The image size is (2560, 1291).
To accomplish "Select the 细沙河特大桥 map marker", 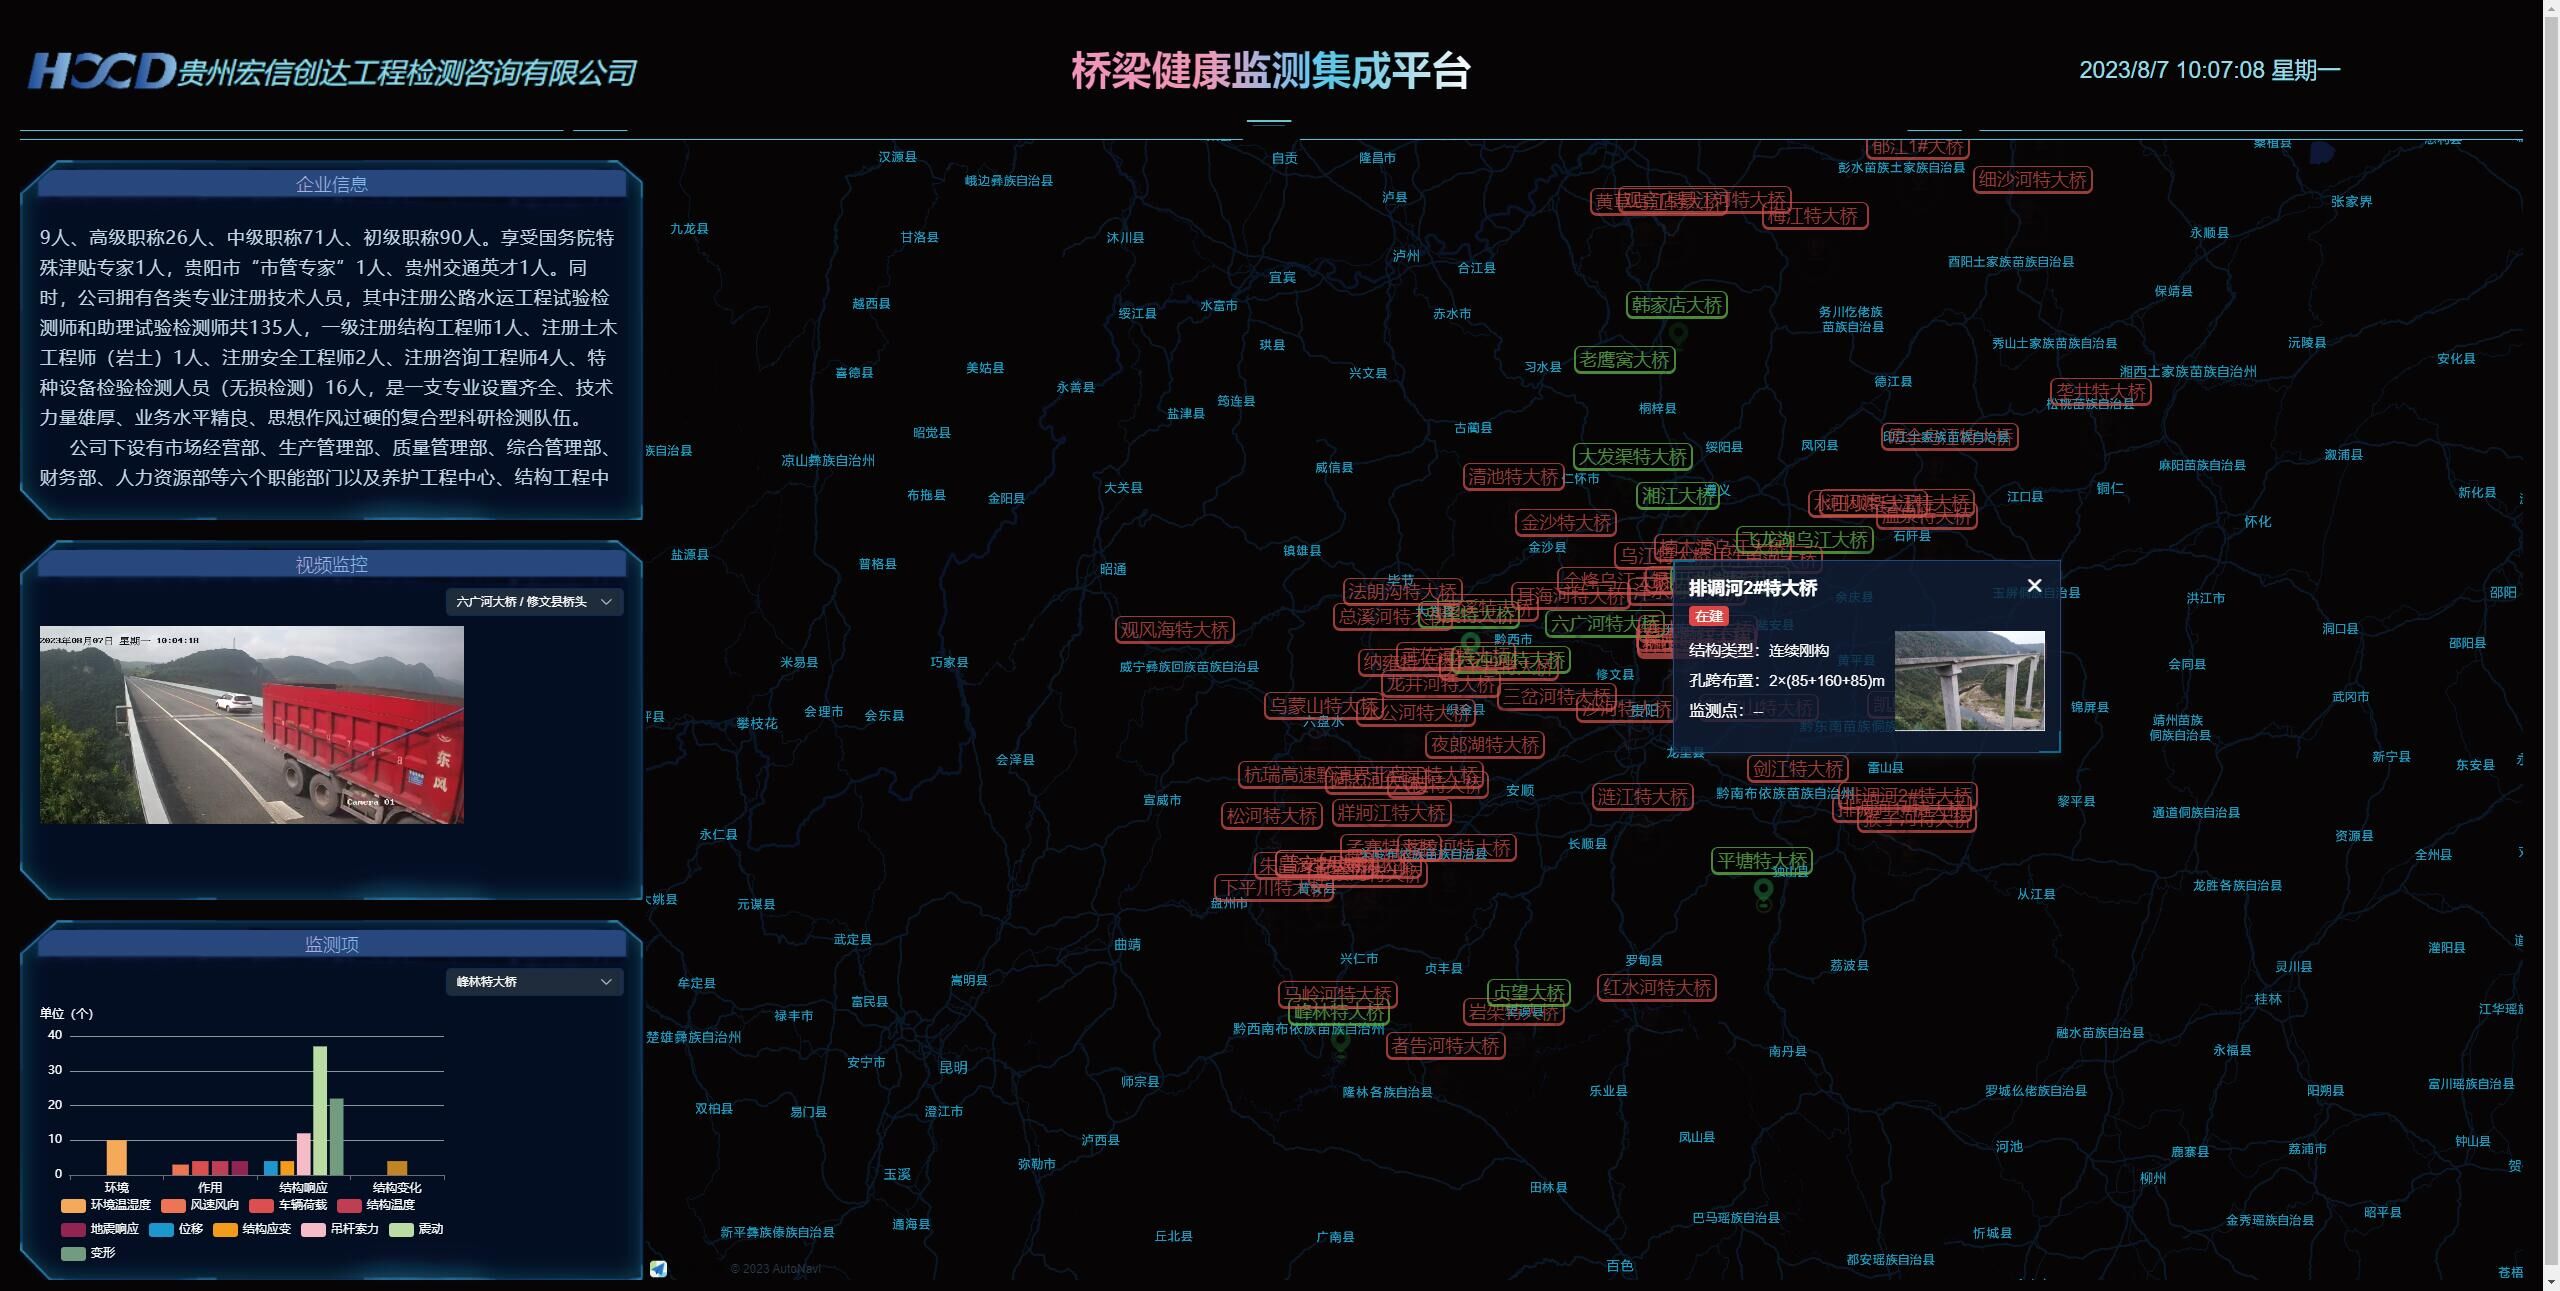I will tap(2032, 180).
